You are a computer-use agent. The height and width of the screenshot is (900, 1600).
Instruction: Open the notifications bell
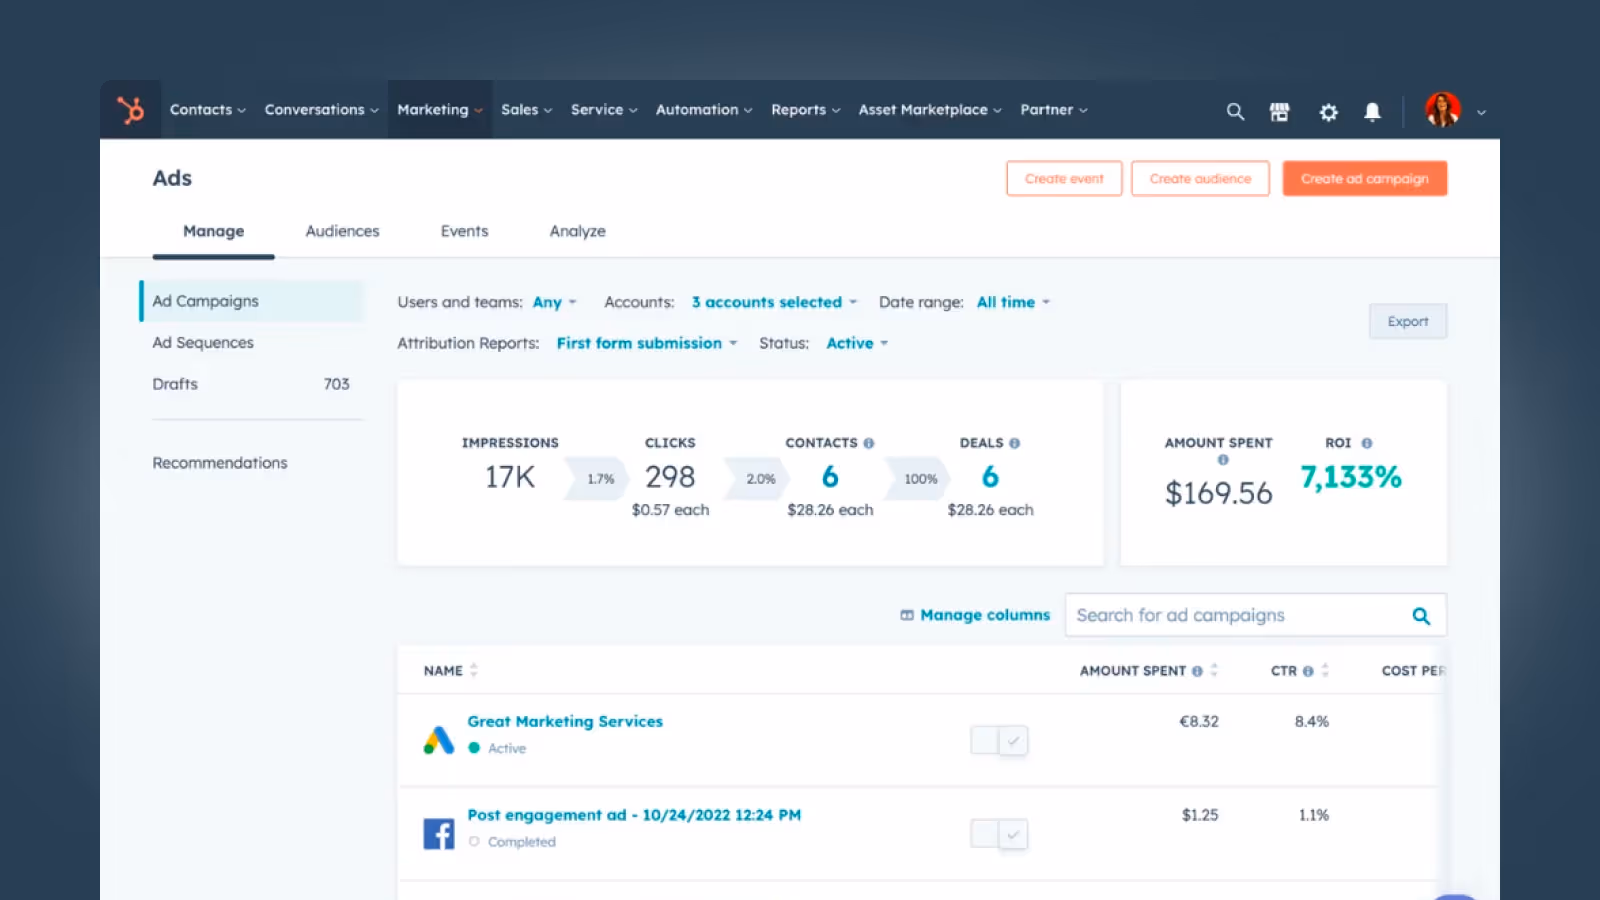(1372, 112)
